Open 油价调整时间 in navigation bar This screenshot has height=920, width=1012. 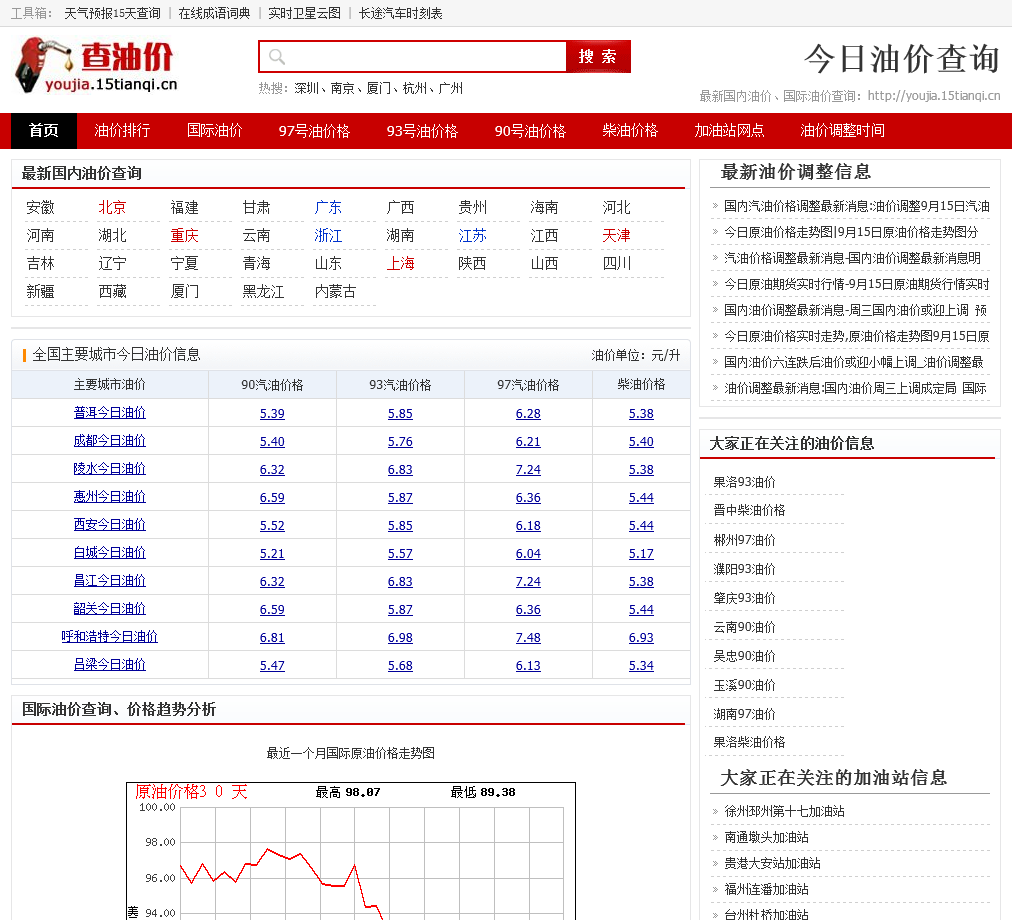(842, 130)
